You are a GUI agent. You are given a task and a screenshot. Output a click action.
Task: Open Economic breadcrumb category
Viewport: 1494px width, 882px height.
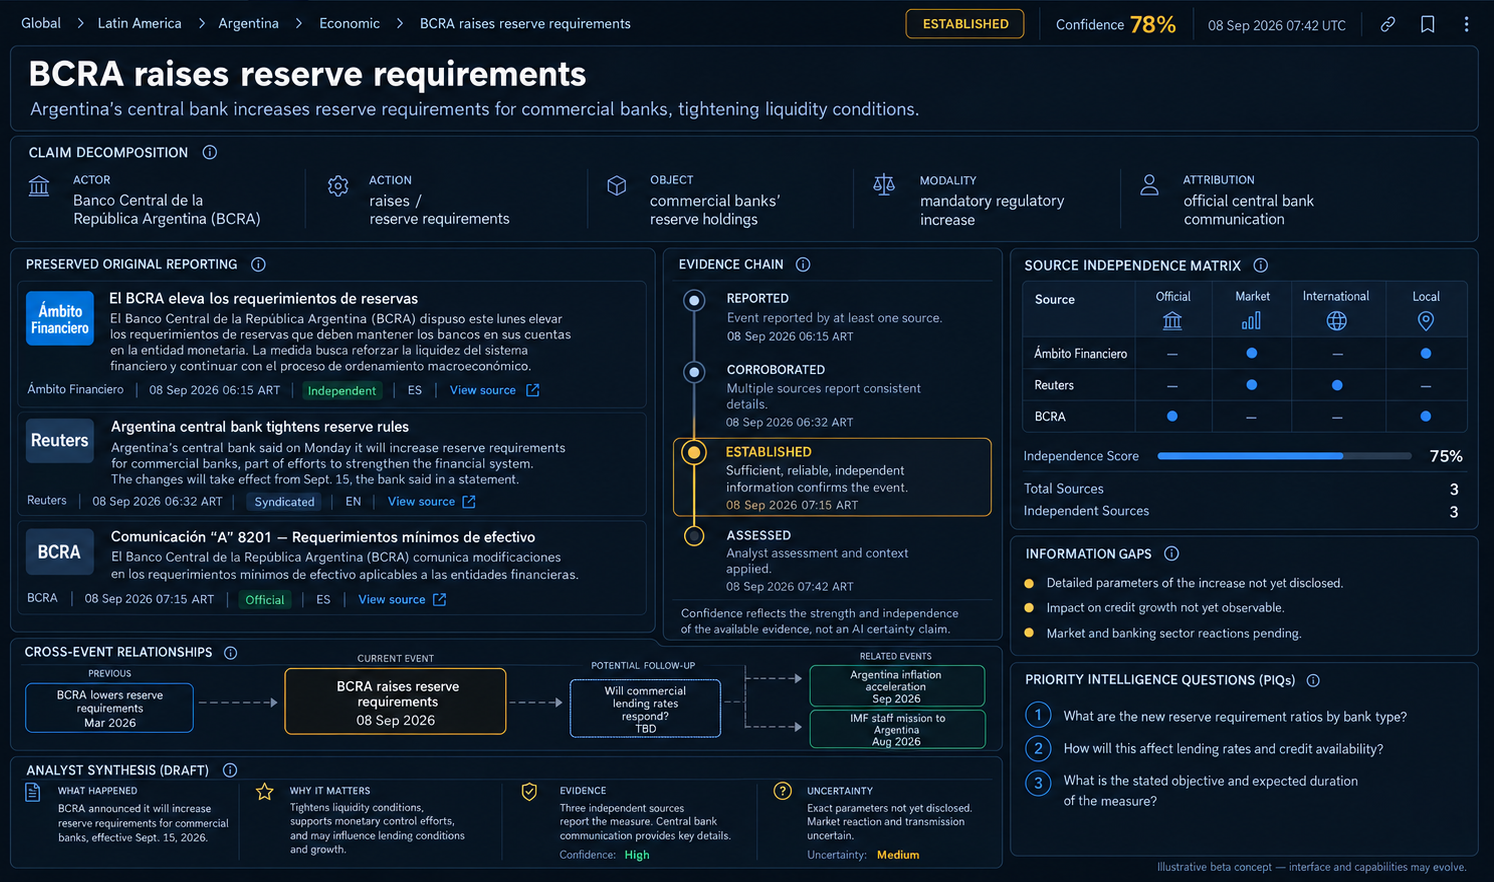tap(349, 23)
